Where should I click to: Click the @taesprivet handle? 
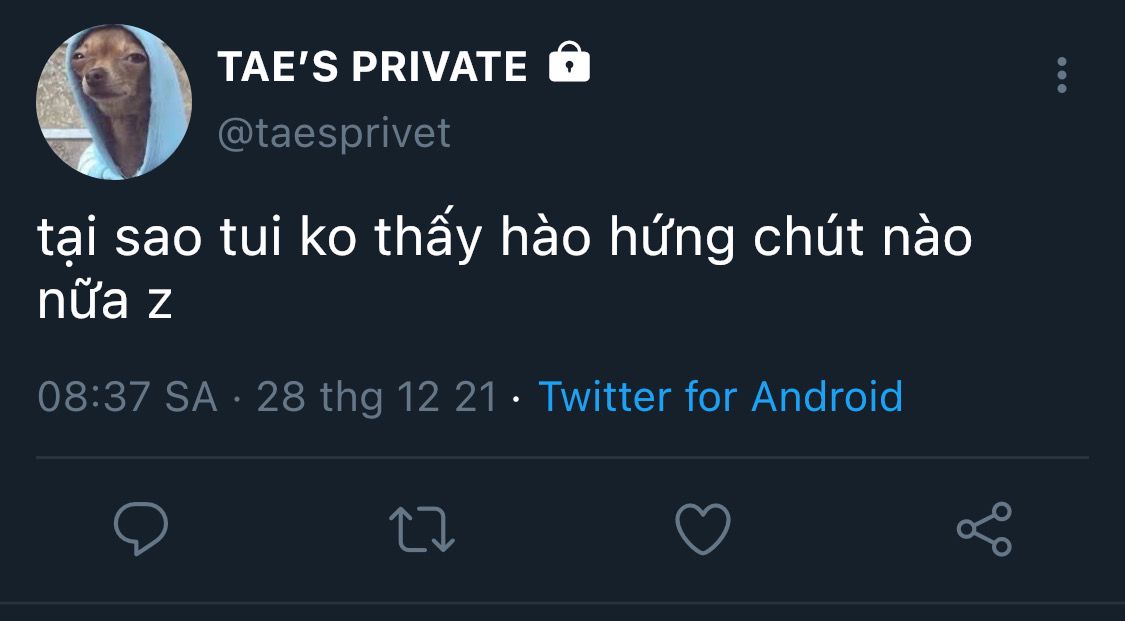tap(334, 133)
